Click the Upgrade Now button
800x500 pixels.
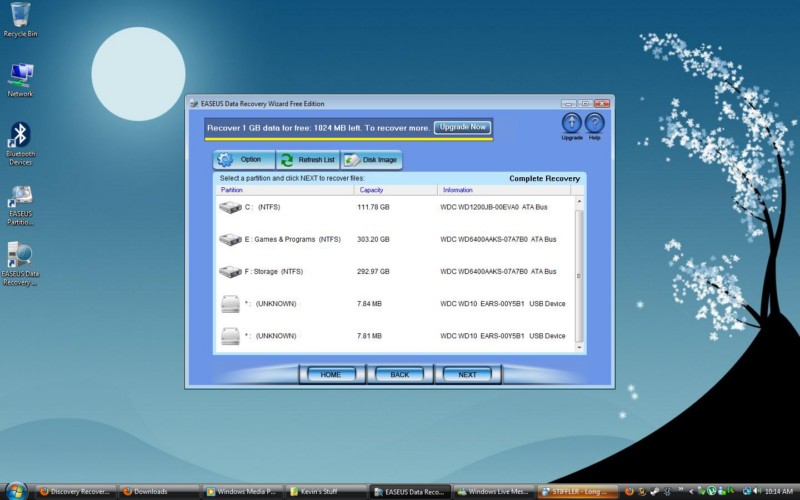[462, 127]
